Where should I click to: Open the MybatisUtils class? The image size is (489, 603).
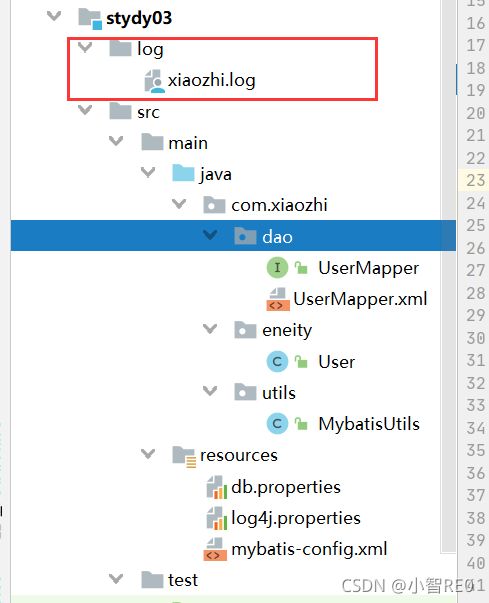[369, 424]
